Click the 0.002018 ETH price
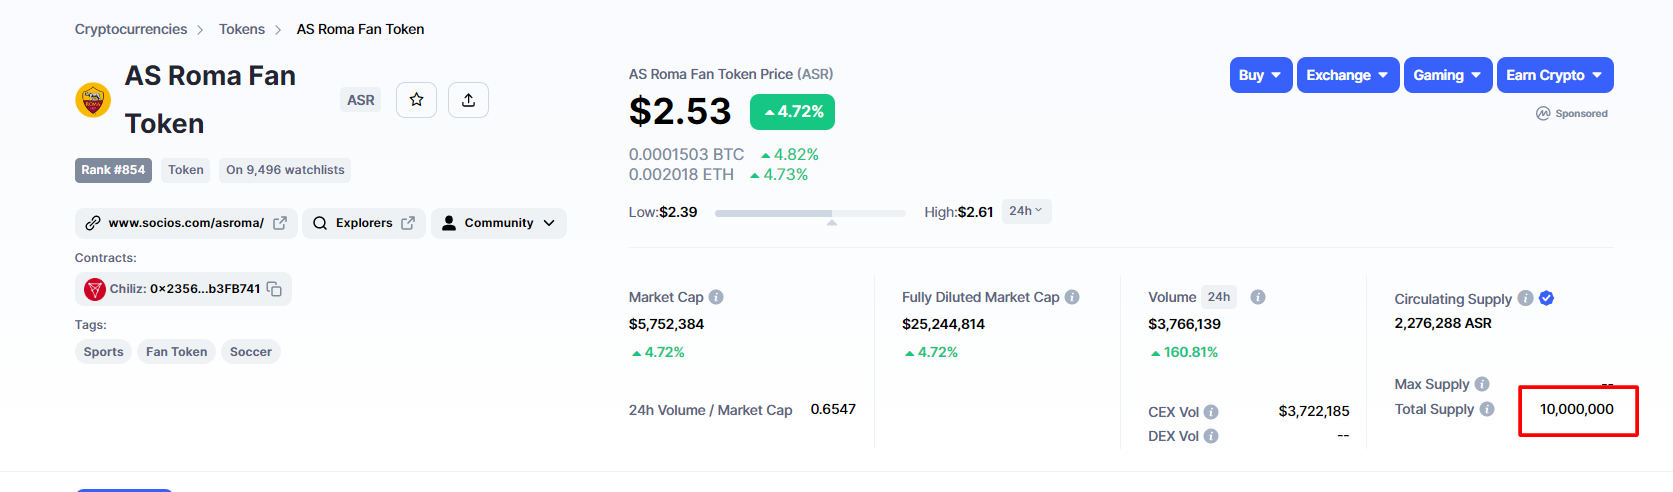 (x=681, y=174)
